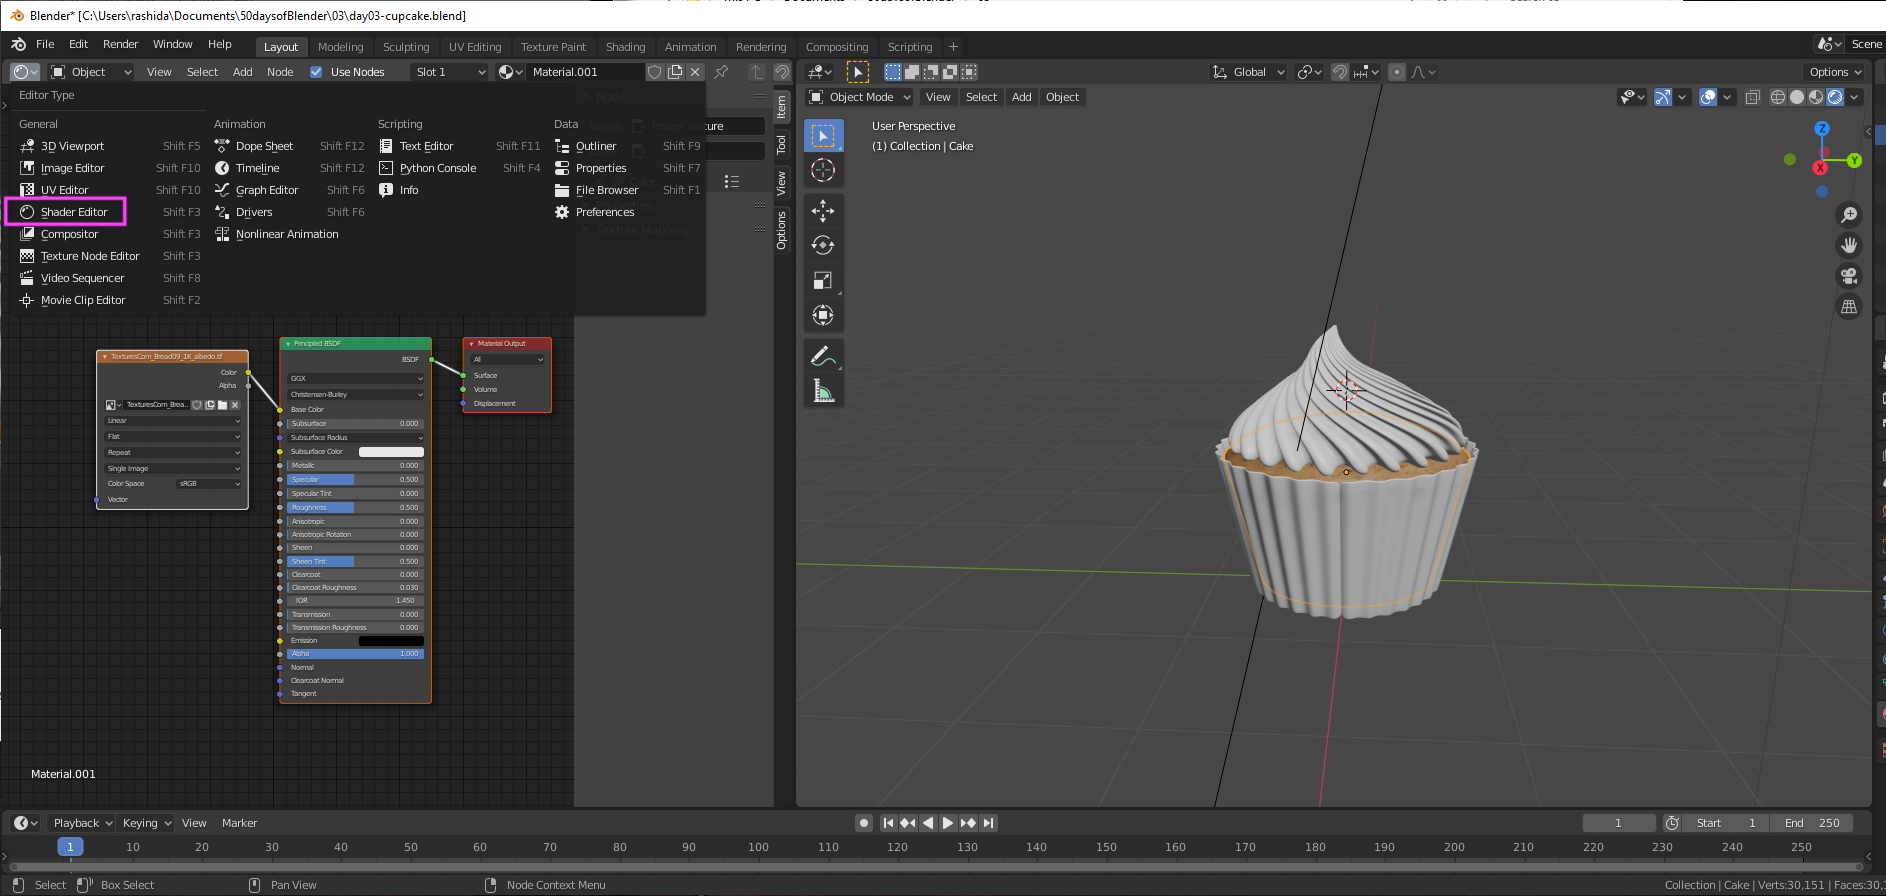Jump to the timeline end frame

click(x=988, y=823)
